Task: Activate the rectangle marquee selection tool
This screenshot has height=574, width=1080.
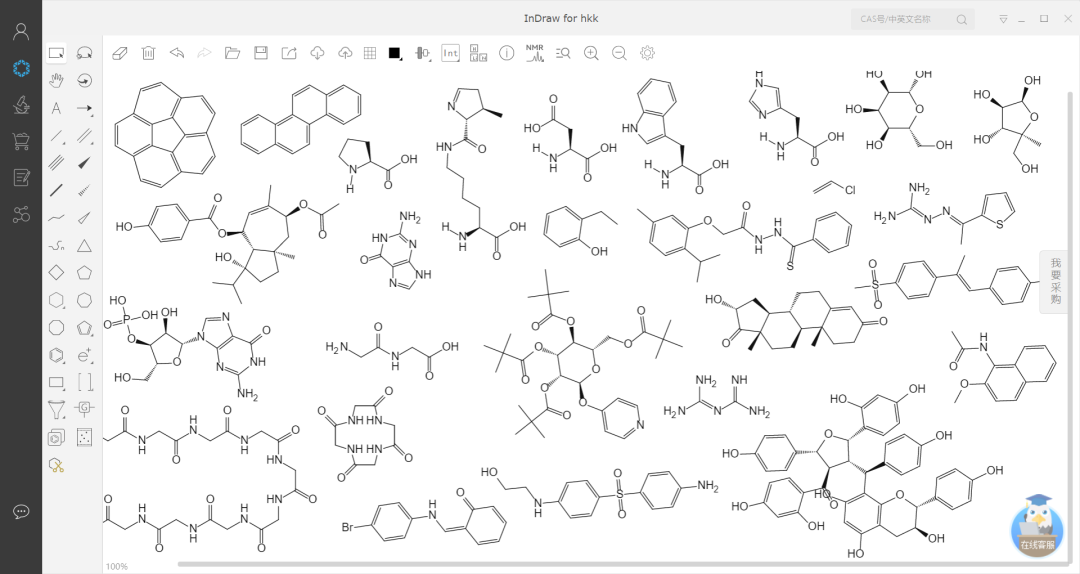Action: point(57,53)
